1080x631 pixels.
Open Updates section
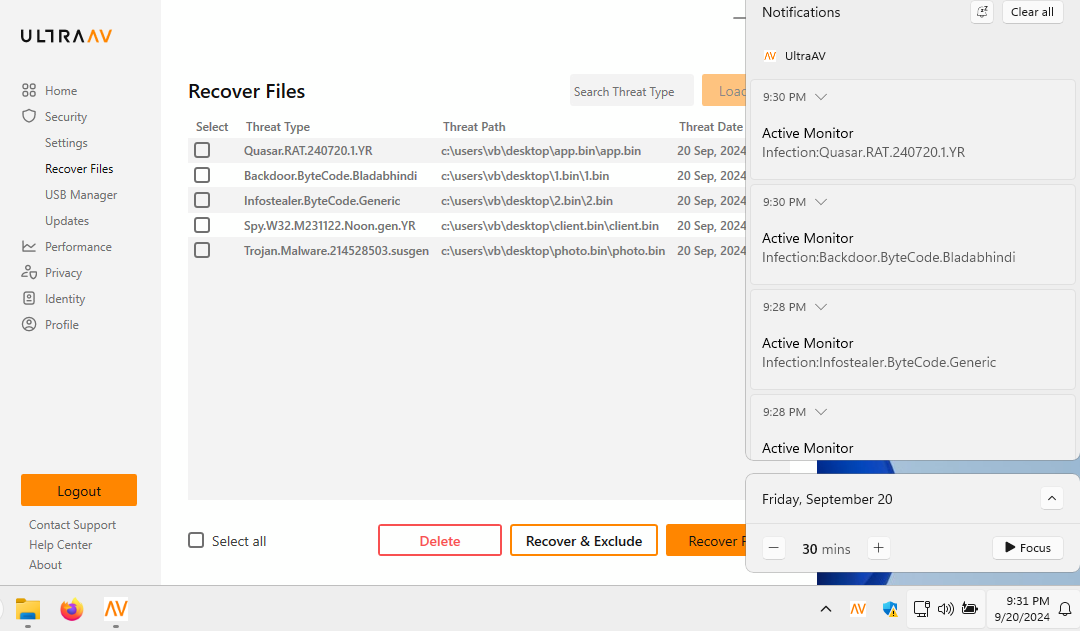pyautogui.click(x=67, y=220)
